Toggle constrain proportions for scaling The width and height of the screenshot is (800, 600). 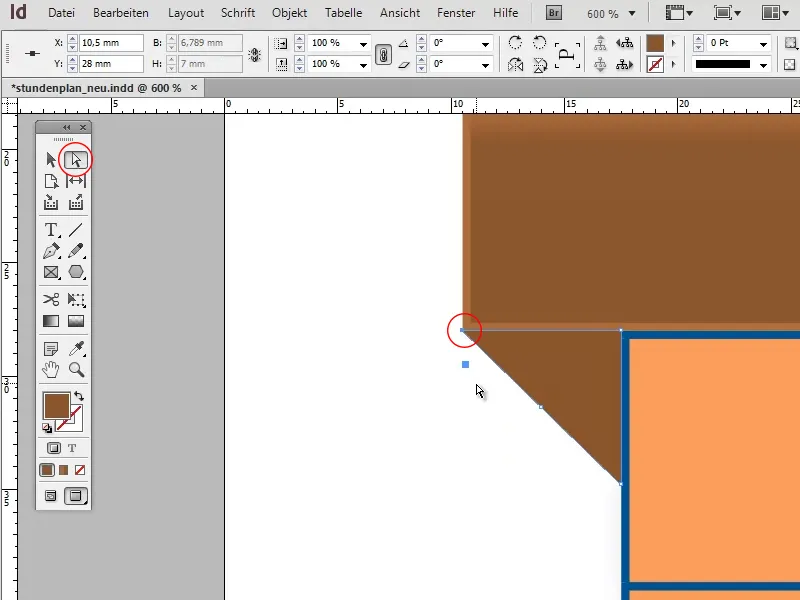[x=383, y=54]
